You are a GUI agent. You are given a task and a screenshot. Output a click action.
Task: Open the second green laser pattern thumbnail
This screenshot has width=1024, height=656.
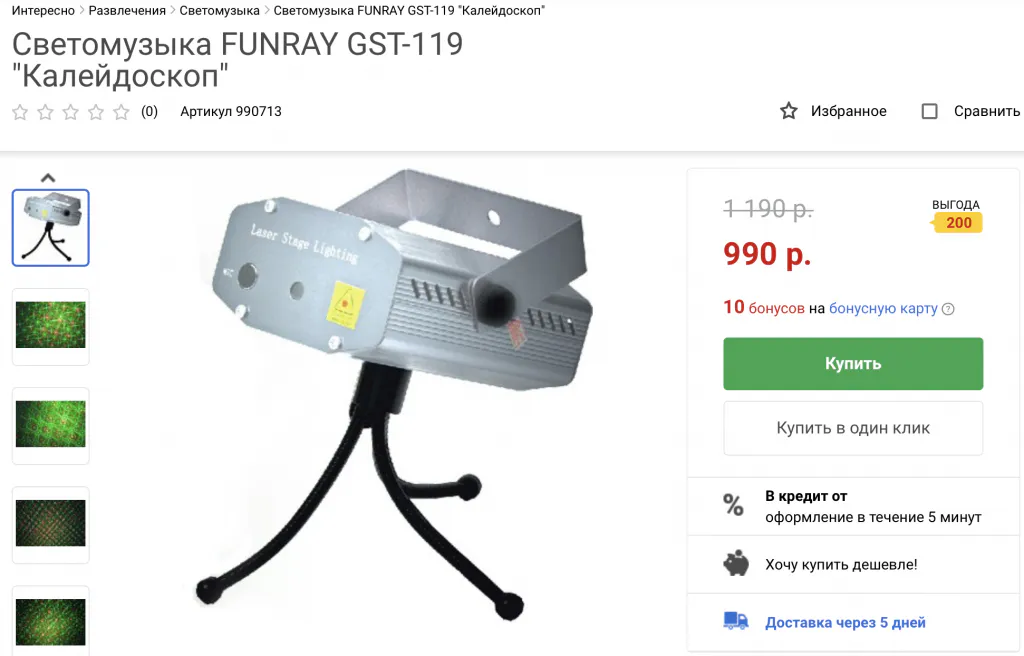coord(50,425)
